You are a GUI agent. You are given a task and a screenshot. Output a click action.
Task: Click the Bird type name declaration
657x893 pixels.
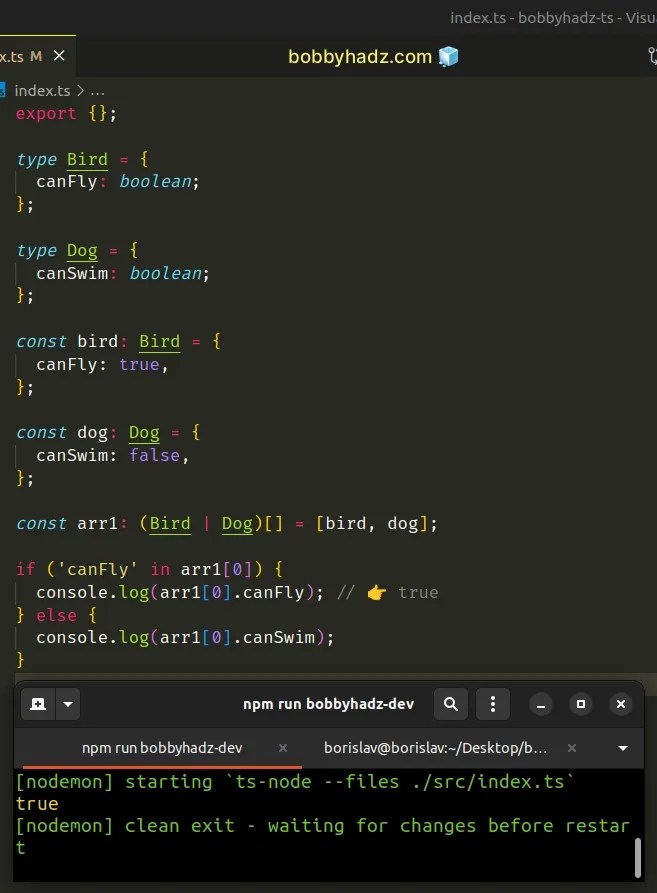point(87,159)
